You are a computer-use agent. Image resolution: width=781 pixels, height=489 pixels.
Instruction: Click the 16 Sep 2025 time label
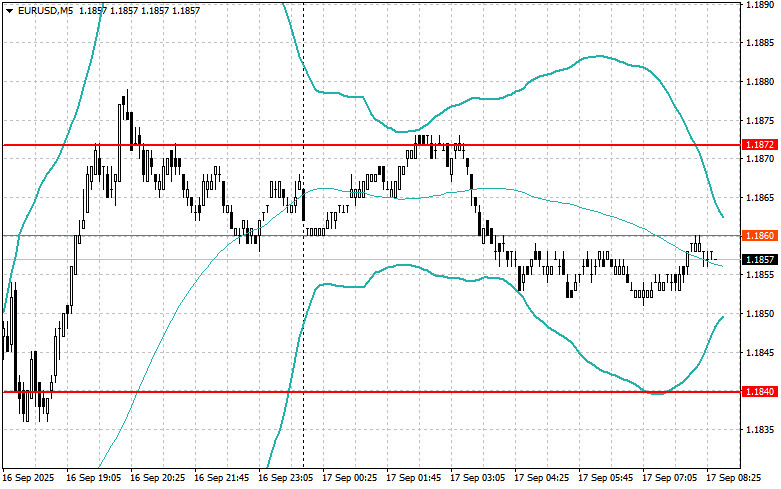[x=29, y=478]
